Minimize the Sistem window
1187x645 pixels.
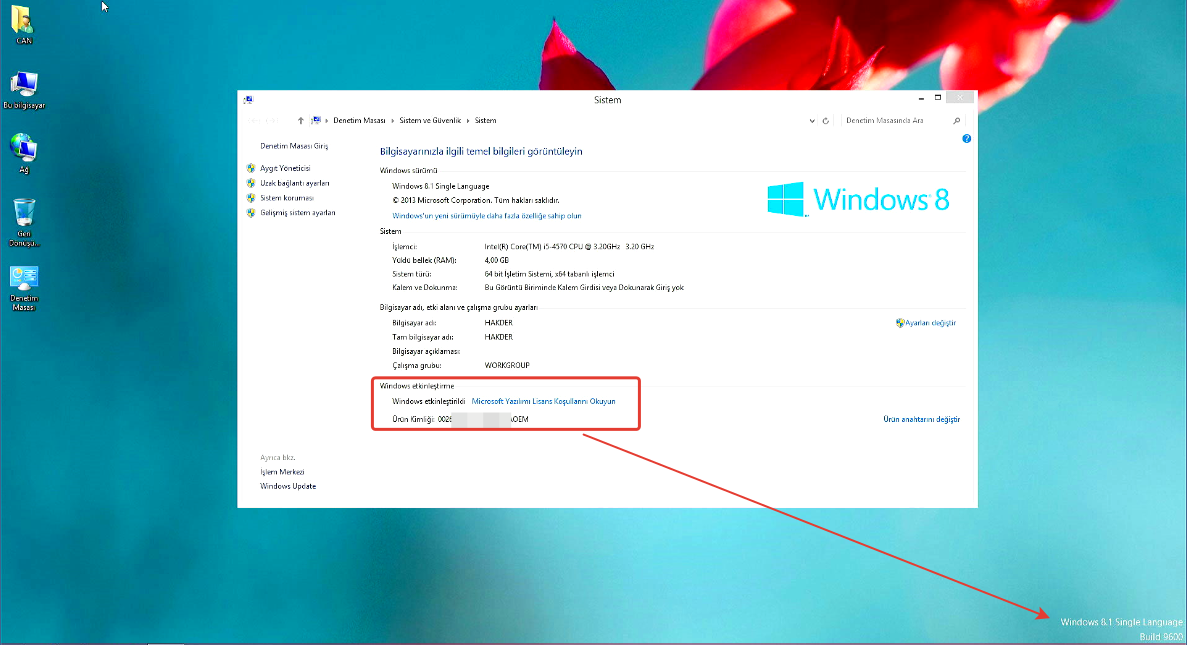(921, 98)
